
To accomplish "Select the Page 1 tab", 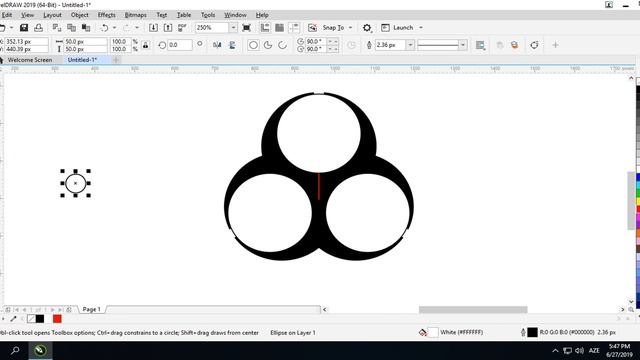I will coord(91,309).
